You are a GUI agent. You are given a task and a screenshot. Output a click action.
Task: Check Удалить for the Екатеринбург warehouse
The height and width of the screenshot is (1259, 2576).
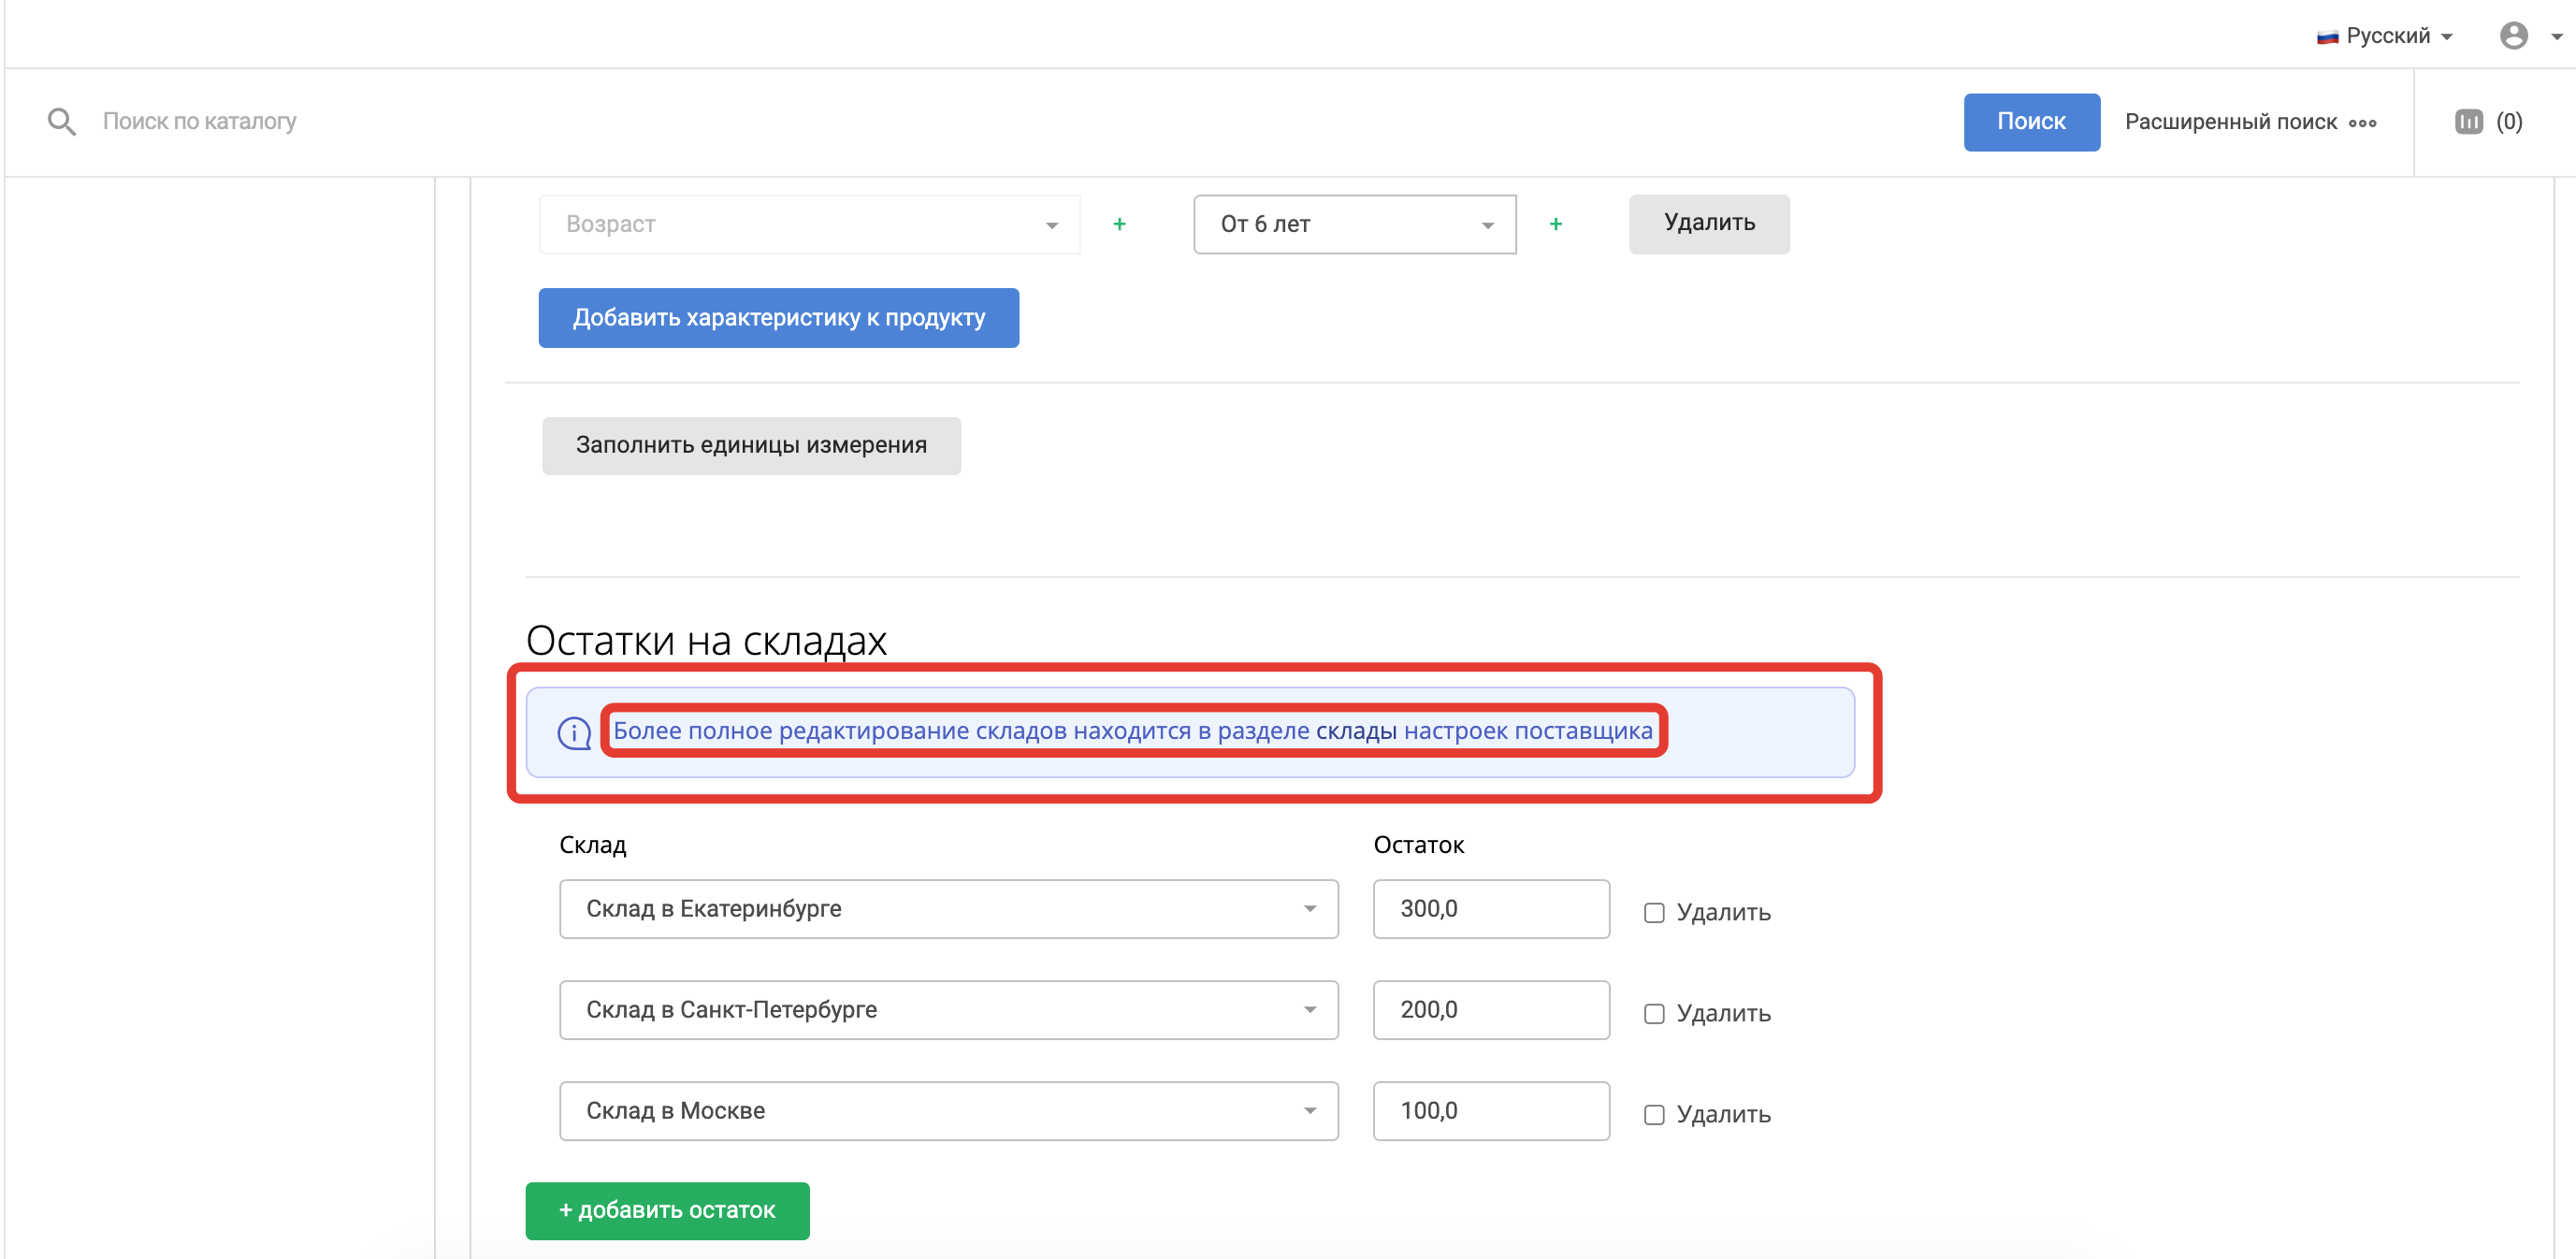[1654, 912]
